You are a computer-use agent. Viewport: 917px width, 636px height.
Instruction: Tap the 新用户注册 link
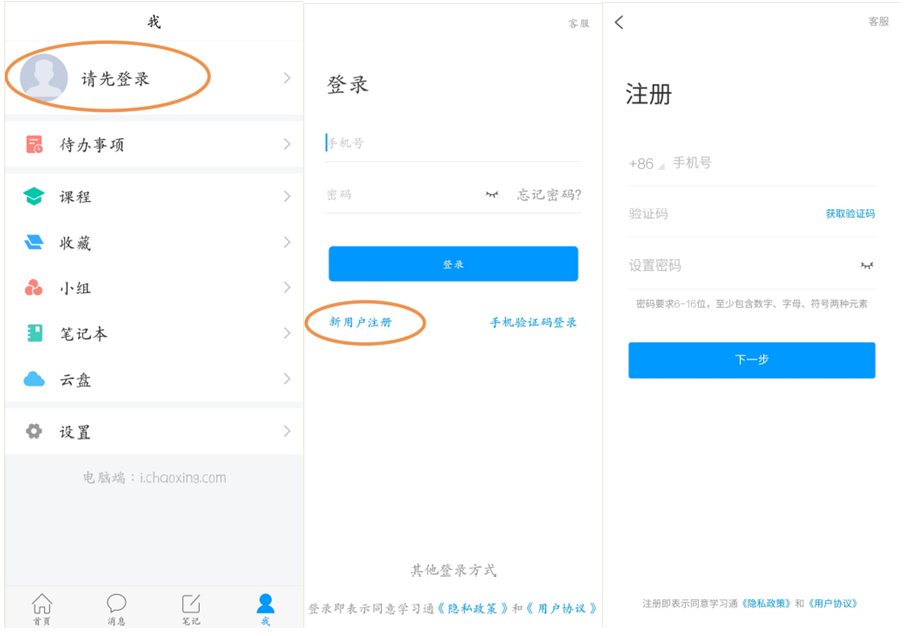pyautogui.click(x=361, y=323)
